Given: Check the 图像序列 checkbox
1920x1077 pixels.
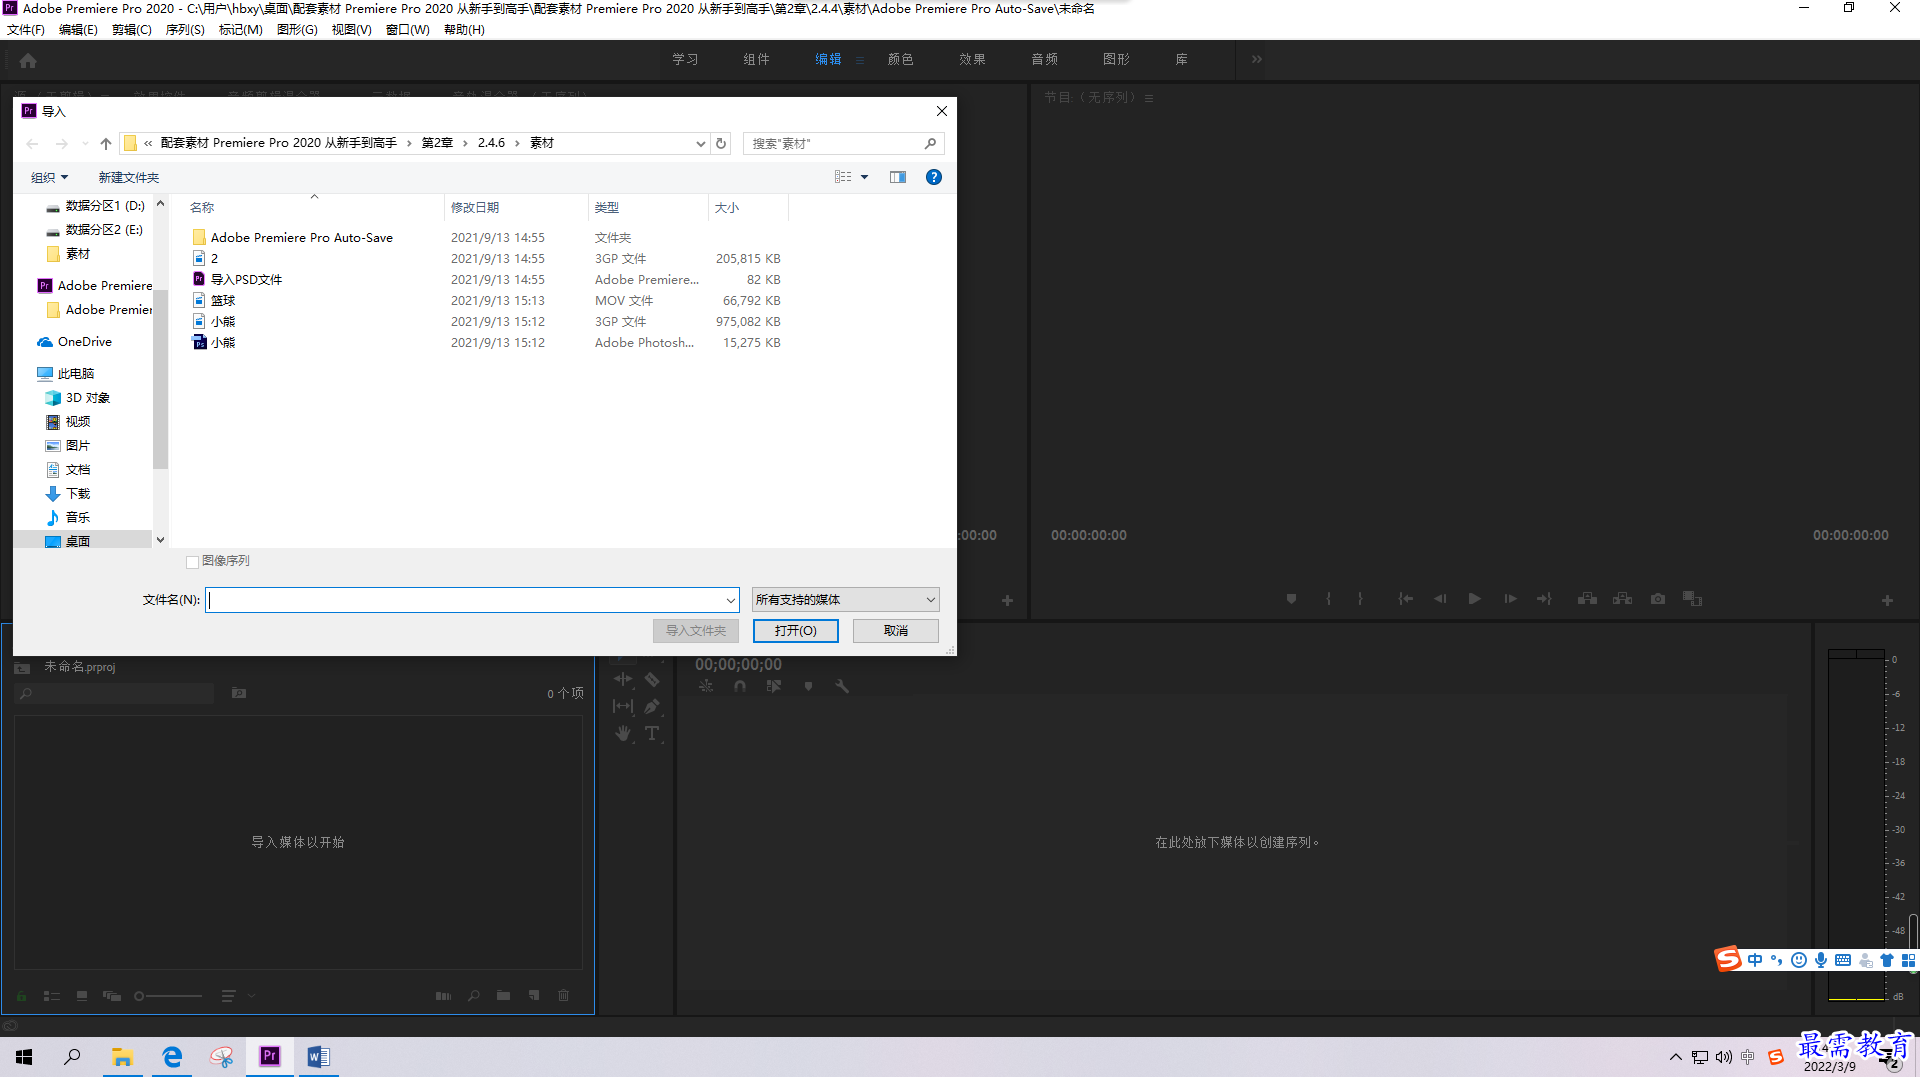Looking at the screenshot, I should coord(193,562).
